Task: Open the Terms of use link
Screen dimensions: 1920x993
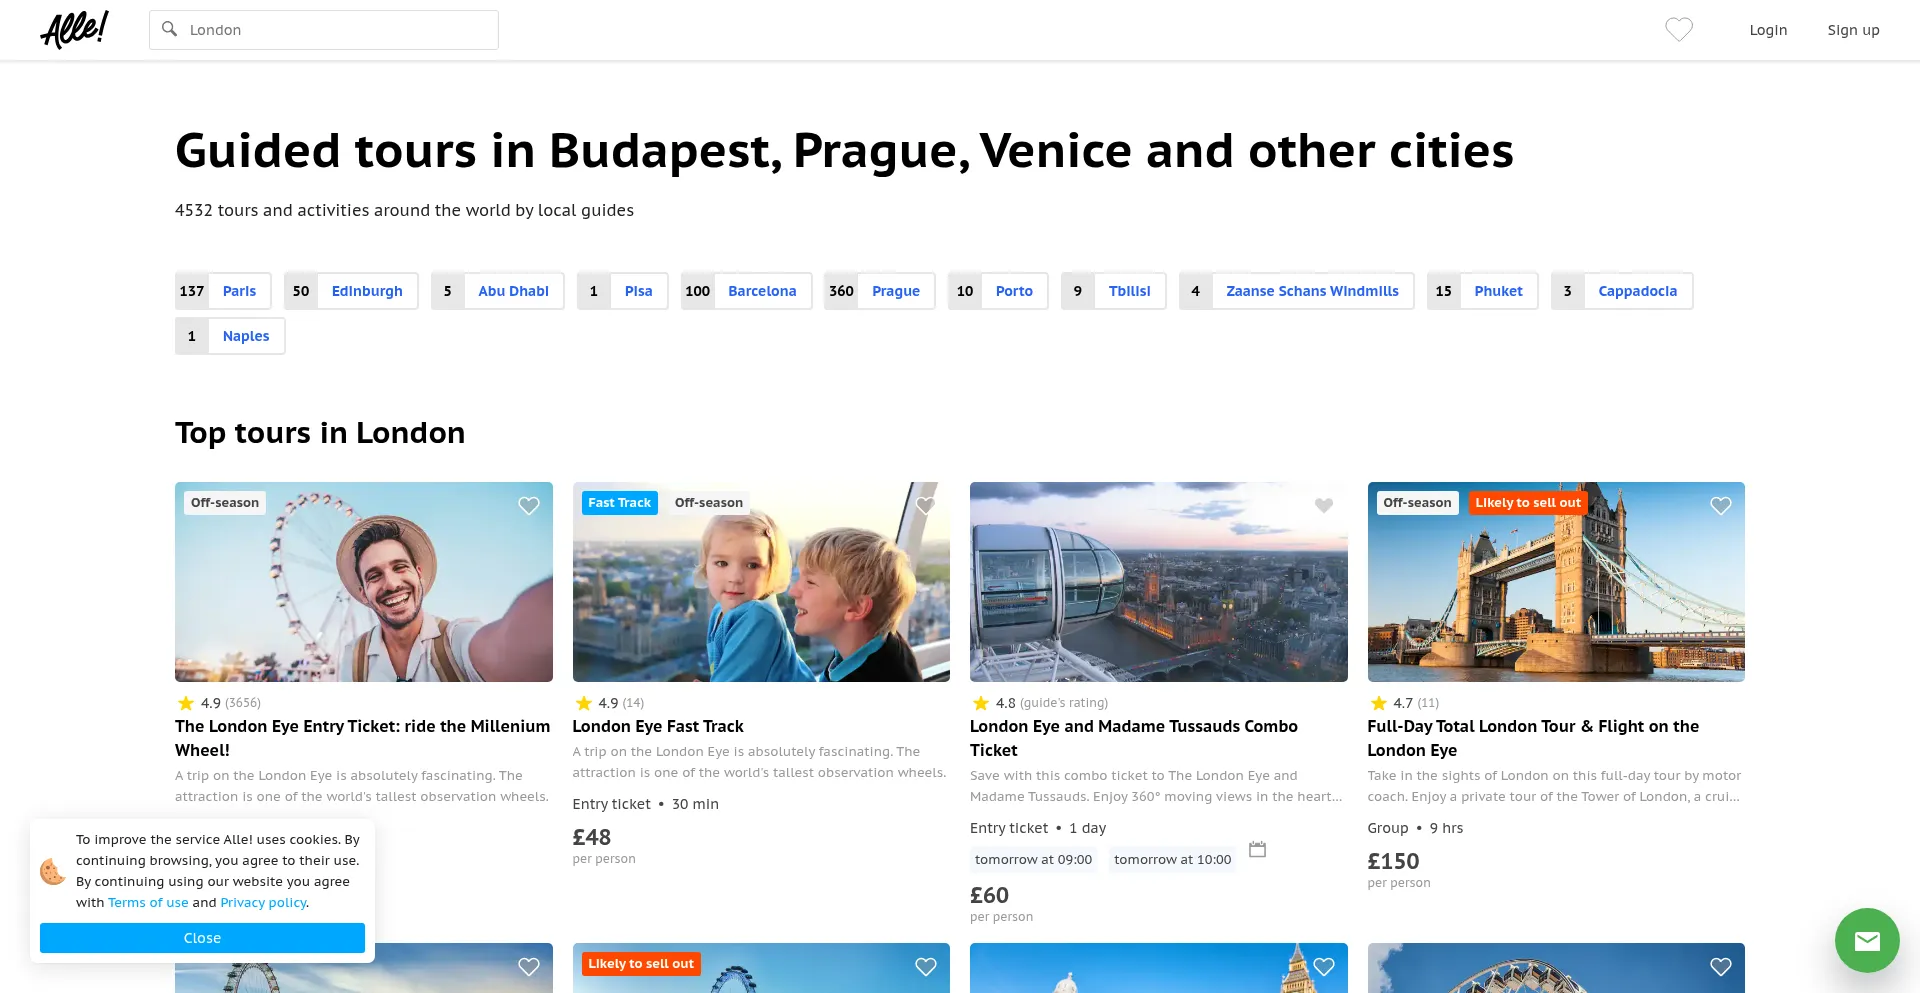Action: pos(148,902)
